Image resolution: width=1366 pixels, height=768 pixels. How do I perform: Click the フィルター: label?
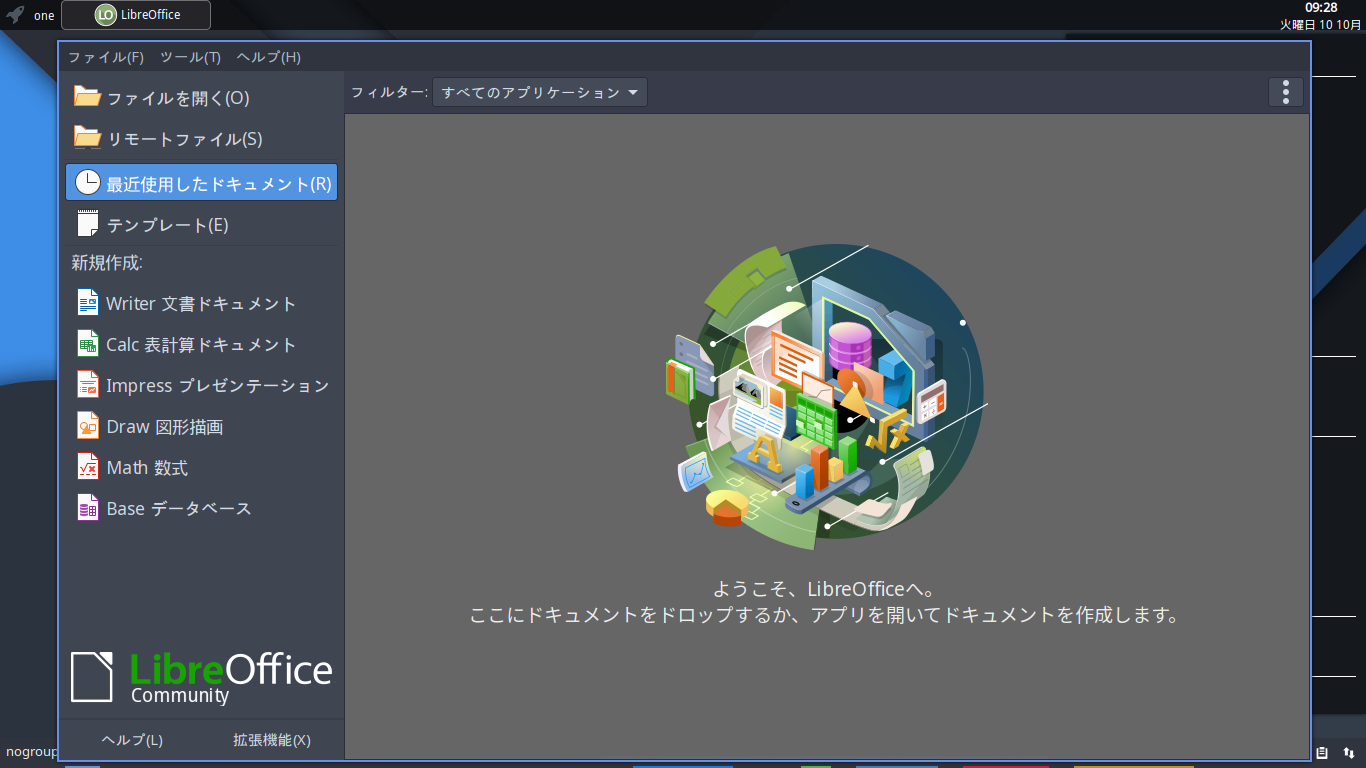tap(389, 92)
